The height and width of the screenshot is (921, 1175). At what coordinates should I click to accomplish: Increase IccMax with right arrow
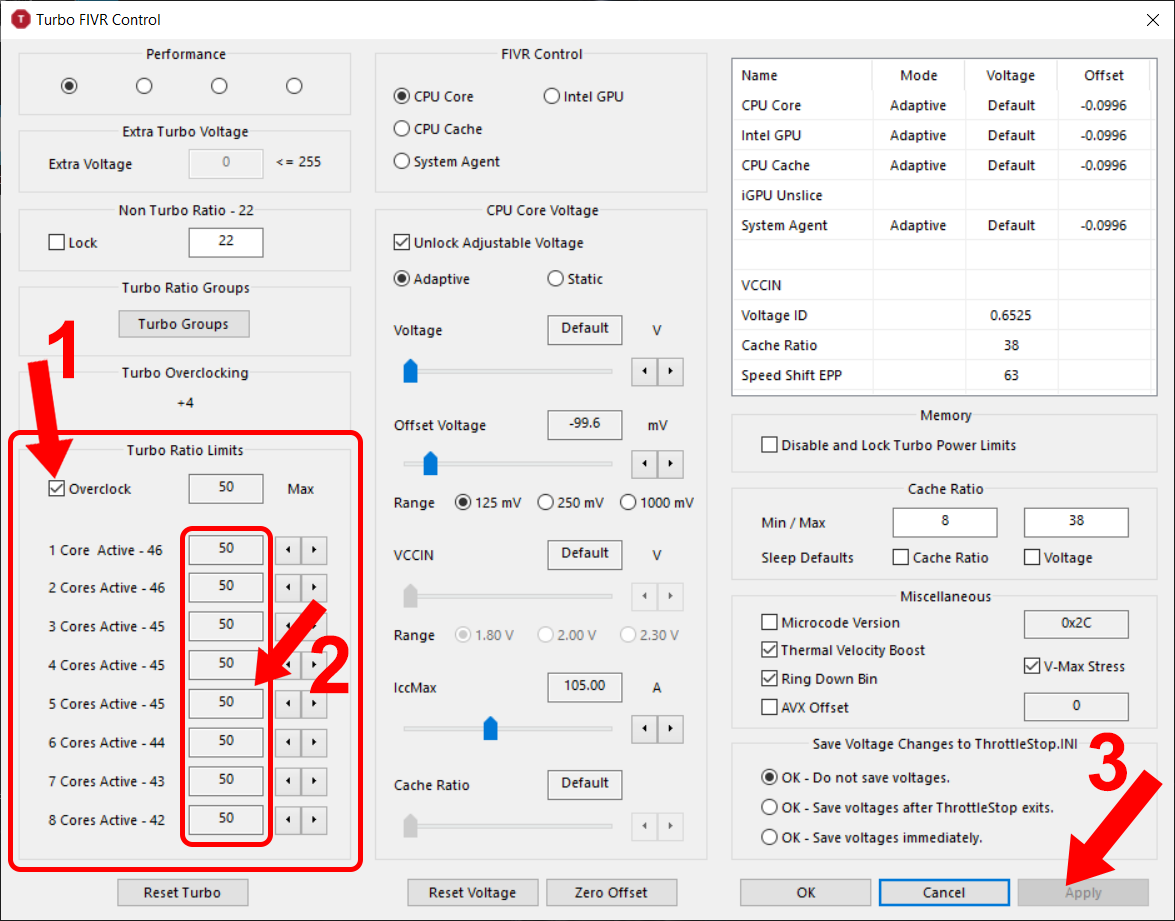pyautogui.click(x=671, y=728)
